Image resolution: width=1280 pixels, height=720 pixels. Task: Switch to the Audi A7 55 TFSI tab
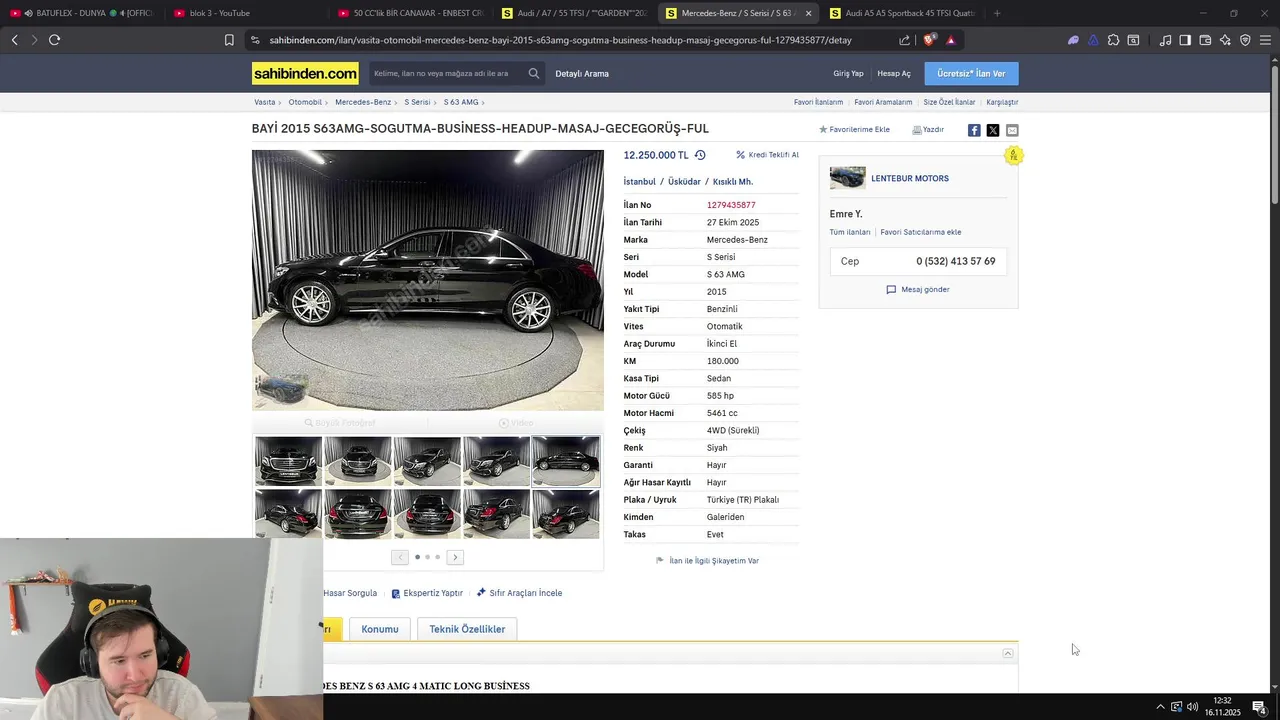click(x=574, y=13)
